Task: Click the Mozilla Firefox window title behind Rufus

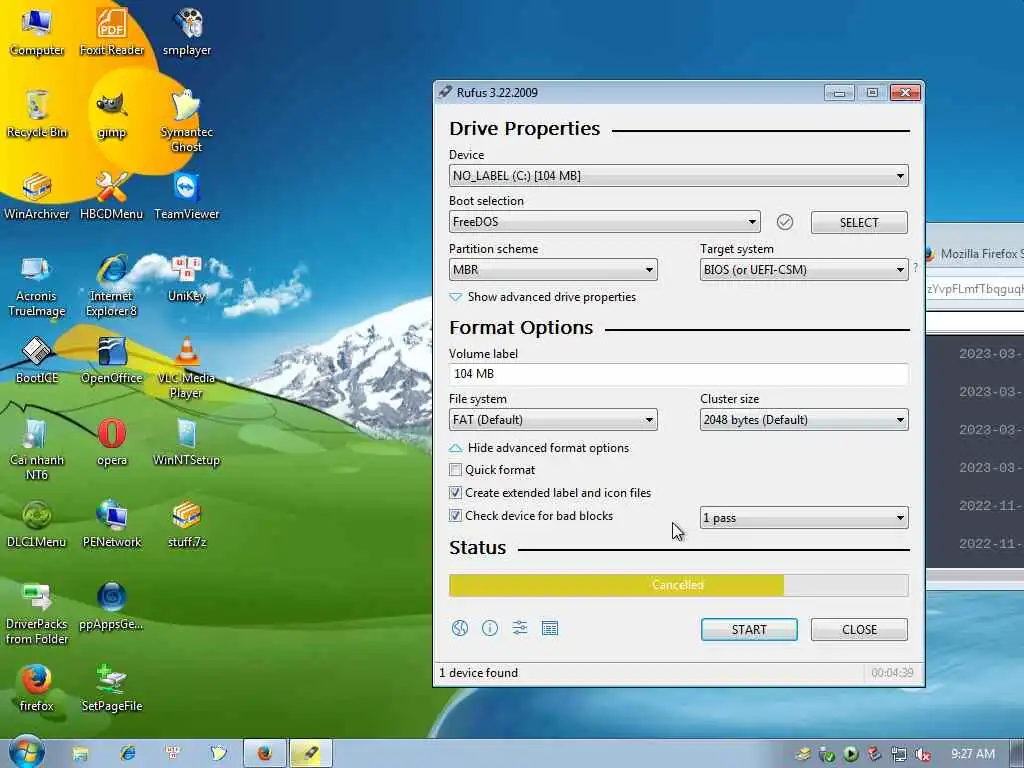Action: (980, 254)
